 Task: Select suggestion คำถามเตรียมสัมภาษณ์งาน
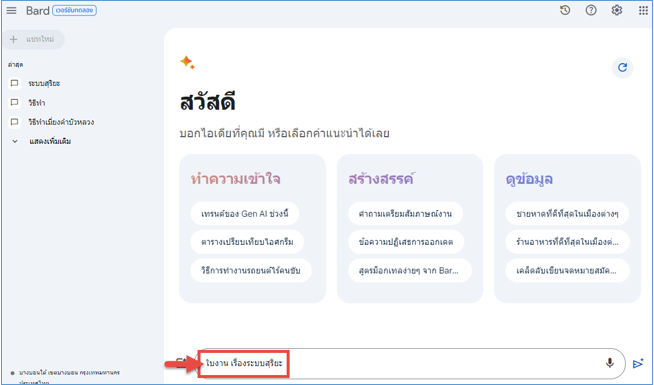[405, 214]
